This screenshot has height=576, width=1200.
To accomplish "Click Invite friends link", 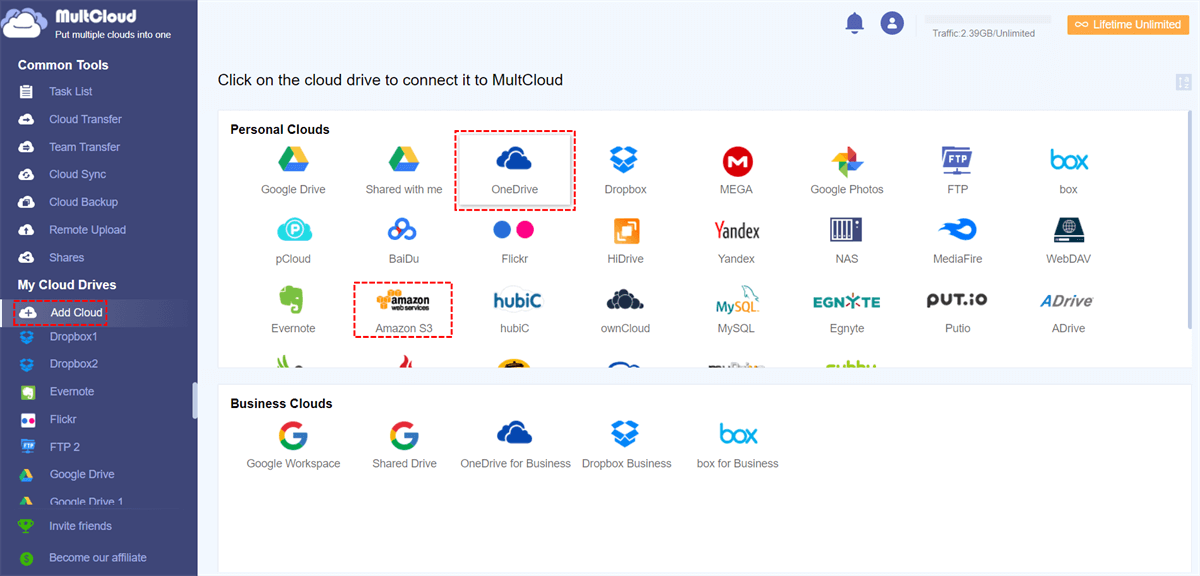I will click(80, 526).
